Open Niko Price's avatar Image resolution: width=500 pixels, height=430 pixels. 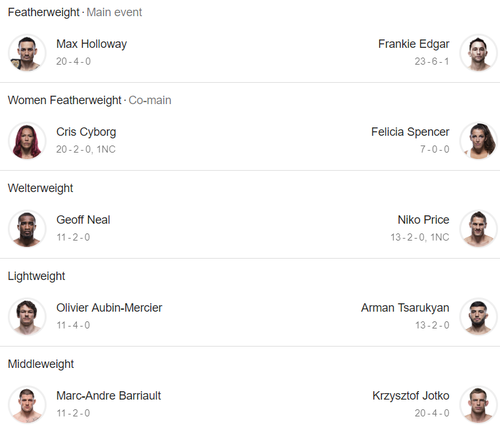pyautogui.click(x=479, y=229)
